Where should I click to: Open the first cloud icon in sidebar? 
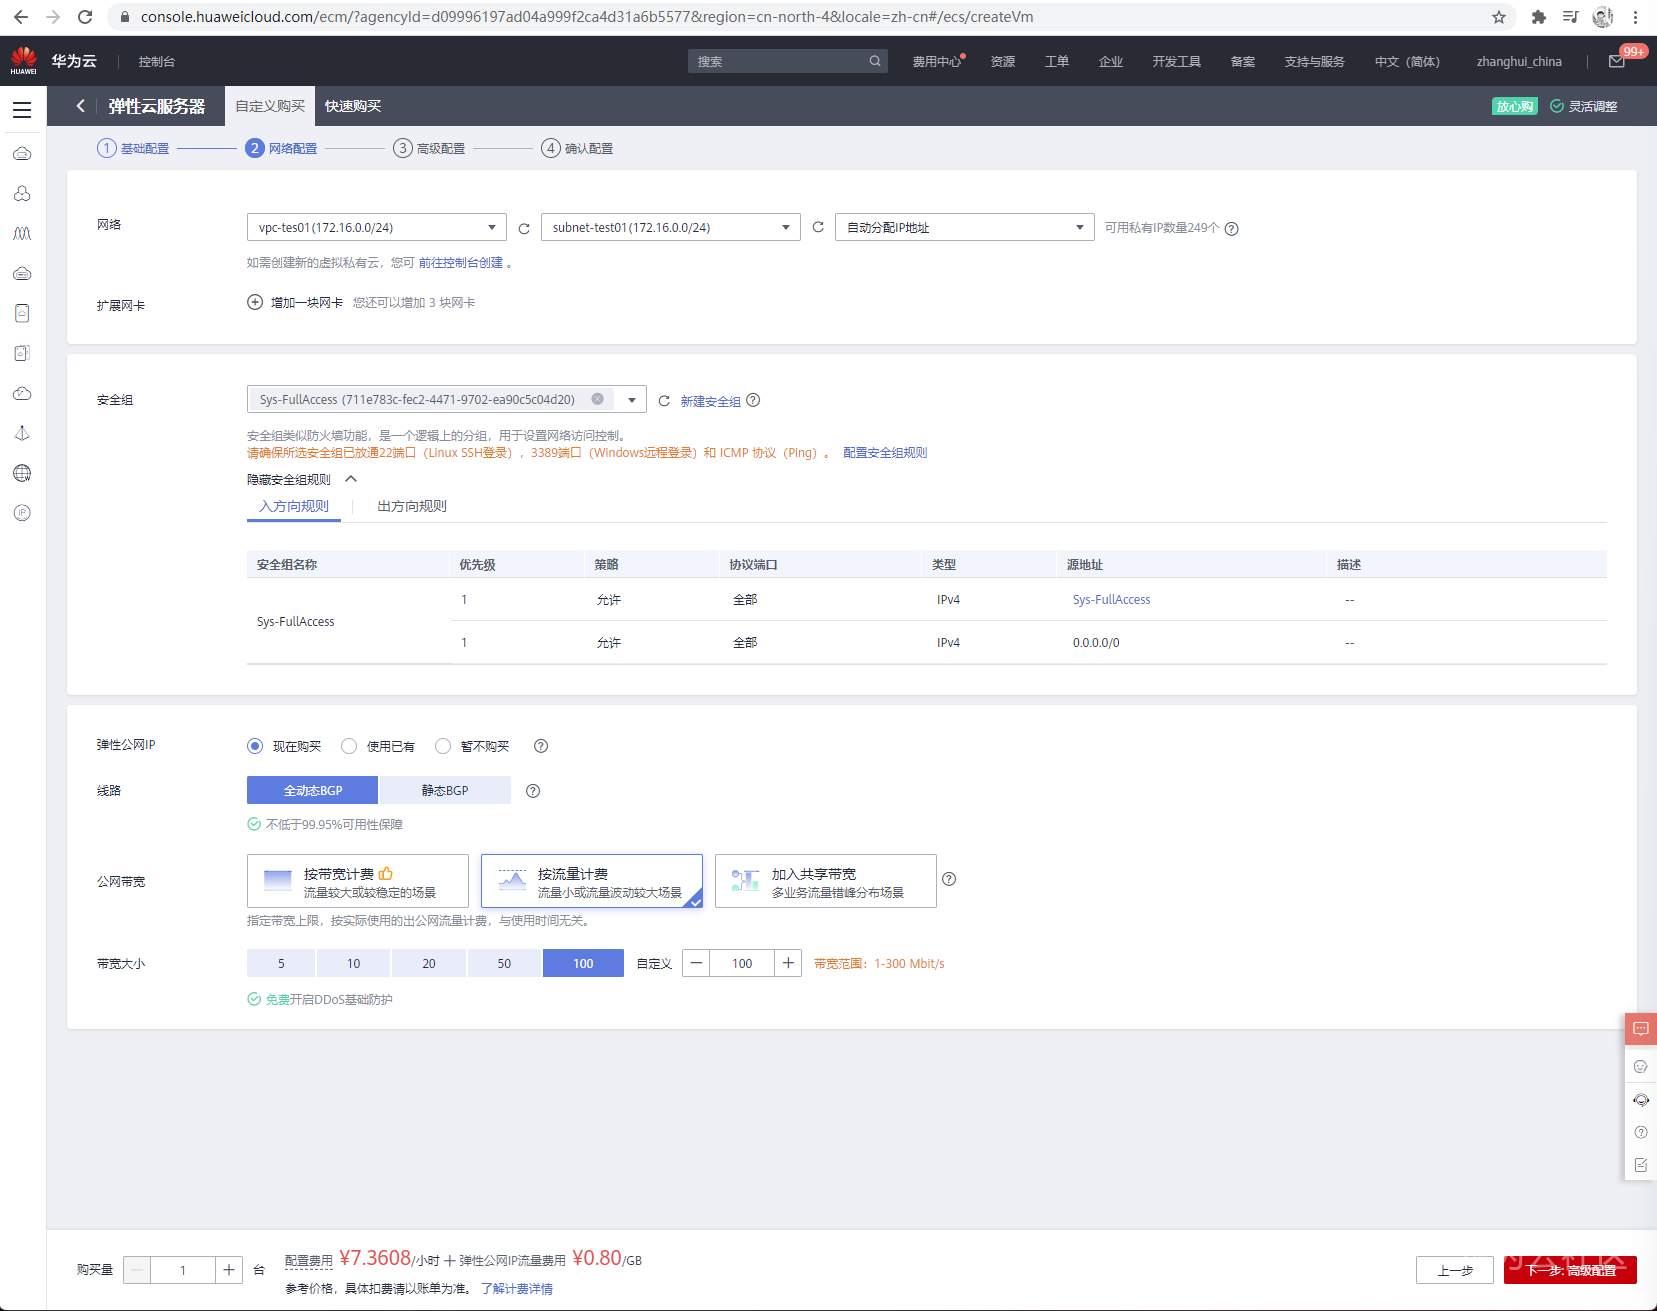pos(22,154)
